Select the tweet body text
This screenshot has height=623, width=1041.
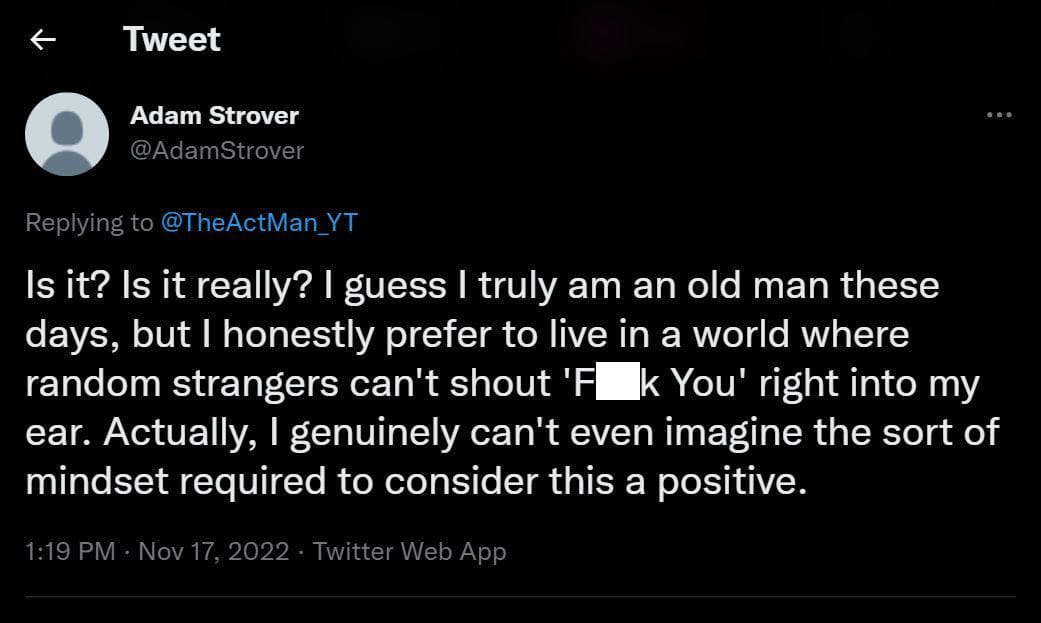pos(500,382)
